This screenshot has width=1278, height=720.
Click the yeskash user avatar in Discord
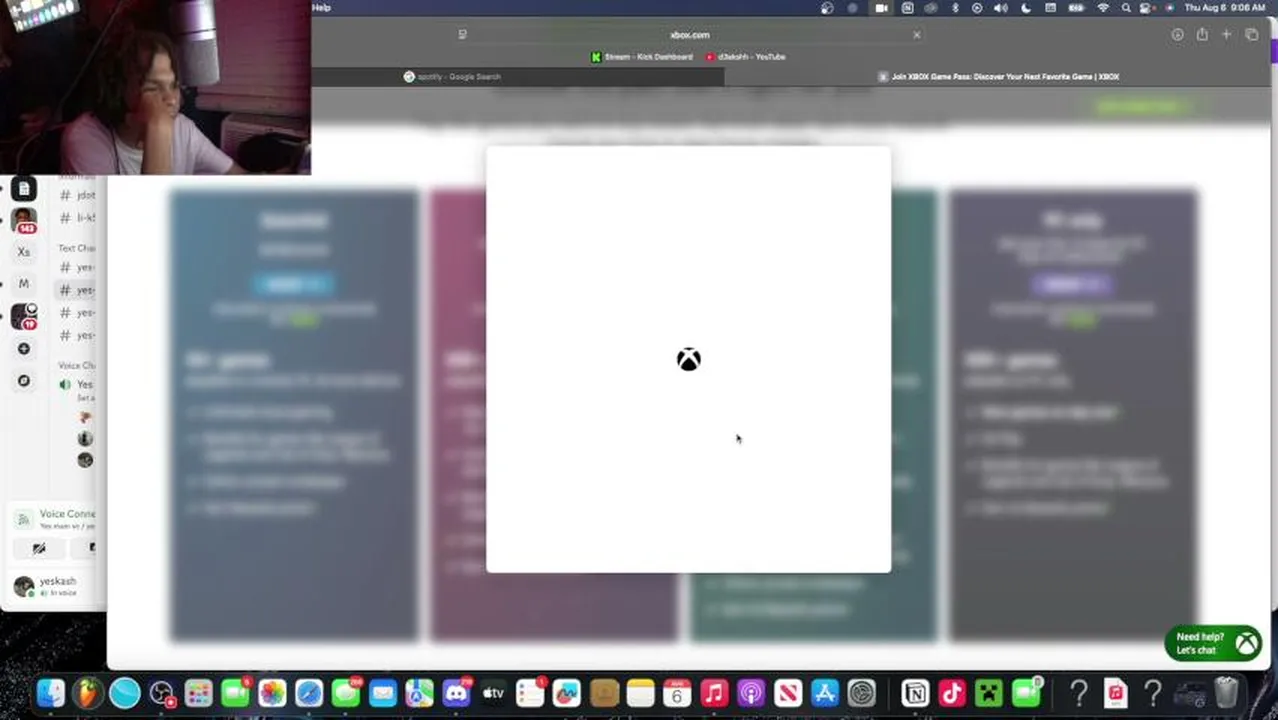click(24, 586)
